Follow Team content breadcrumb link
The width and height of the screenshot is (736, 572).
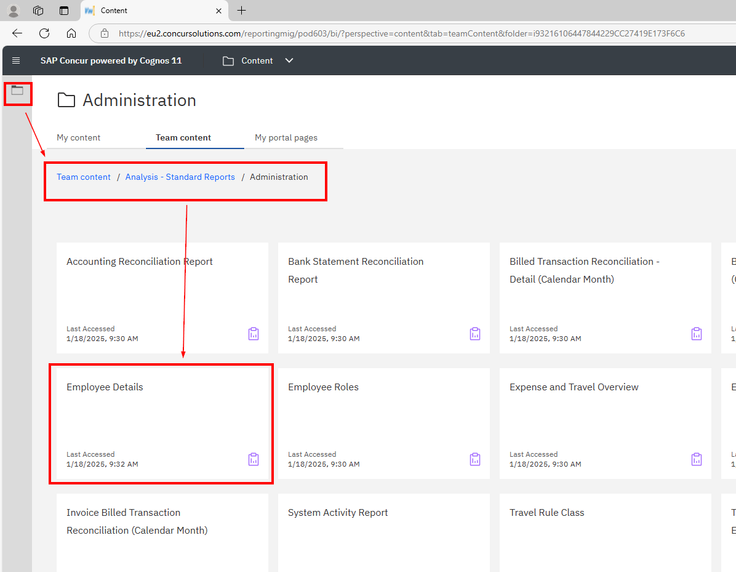tap(84, 177)
